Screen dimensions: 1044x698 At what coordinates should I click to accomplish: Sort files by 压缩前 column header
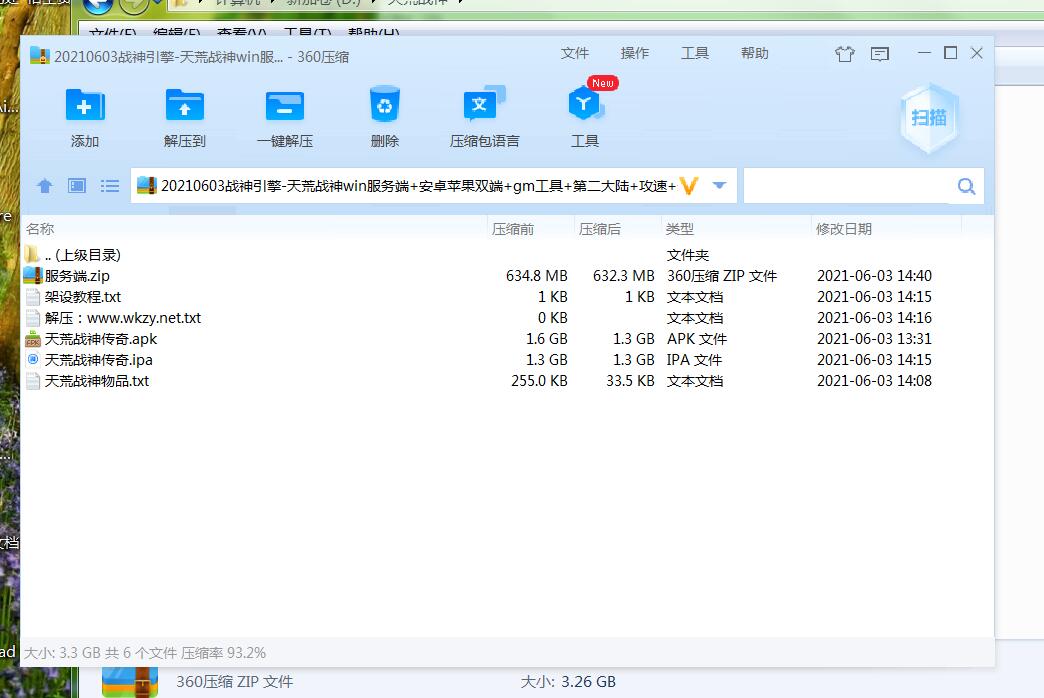[x=513, y=229]
